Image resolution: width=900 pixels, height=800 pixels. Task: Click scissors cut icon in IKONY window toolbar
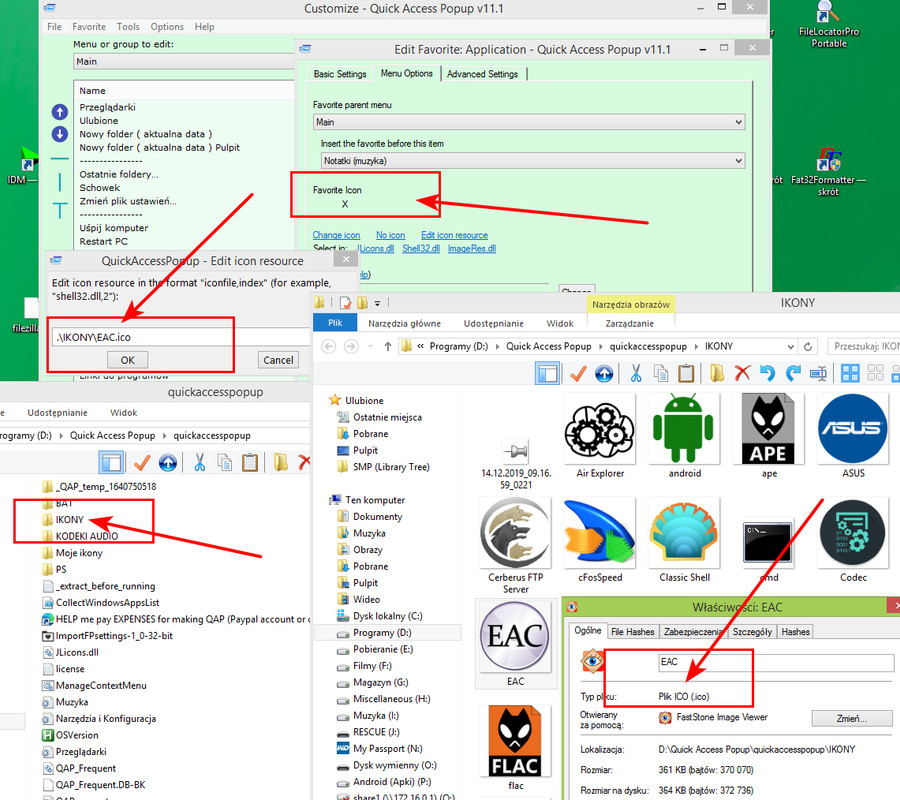635,374
